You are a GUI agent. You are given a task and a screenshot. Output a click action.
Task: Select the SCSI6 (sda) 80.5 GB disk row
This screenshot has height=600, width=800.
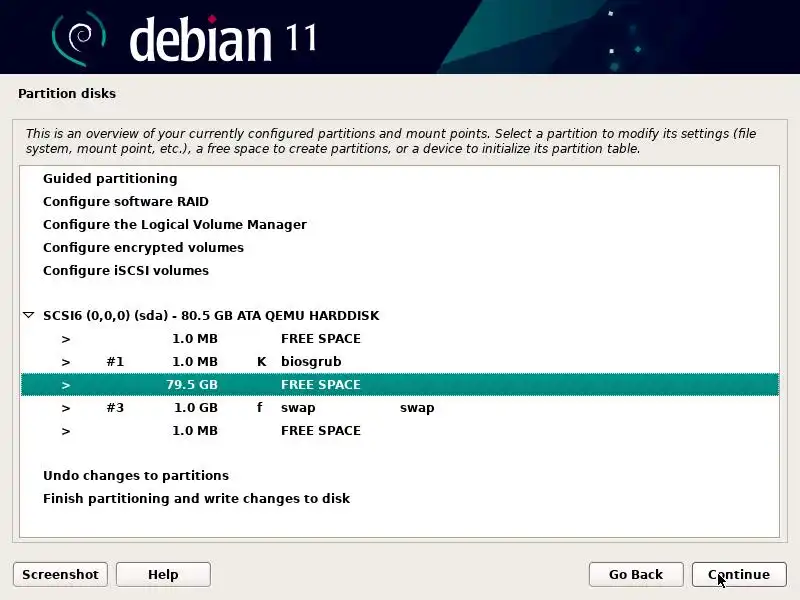click(399, 315)
